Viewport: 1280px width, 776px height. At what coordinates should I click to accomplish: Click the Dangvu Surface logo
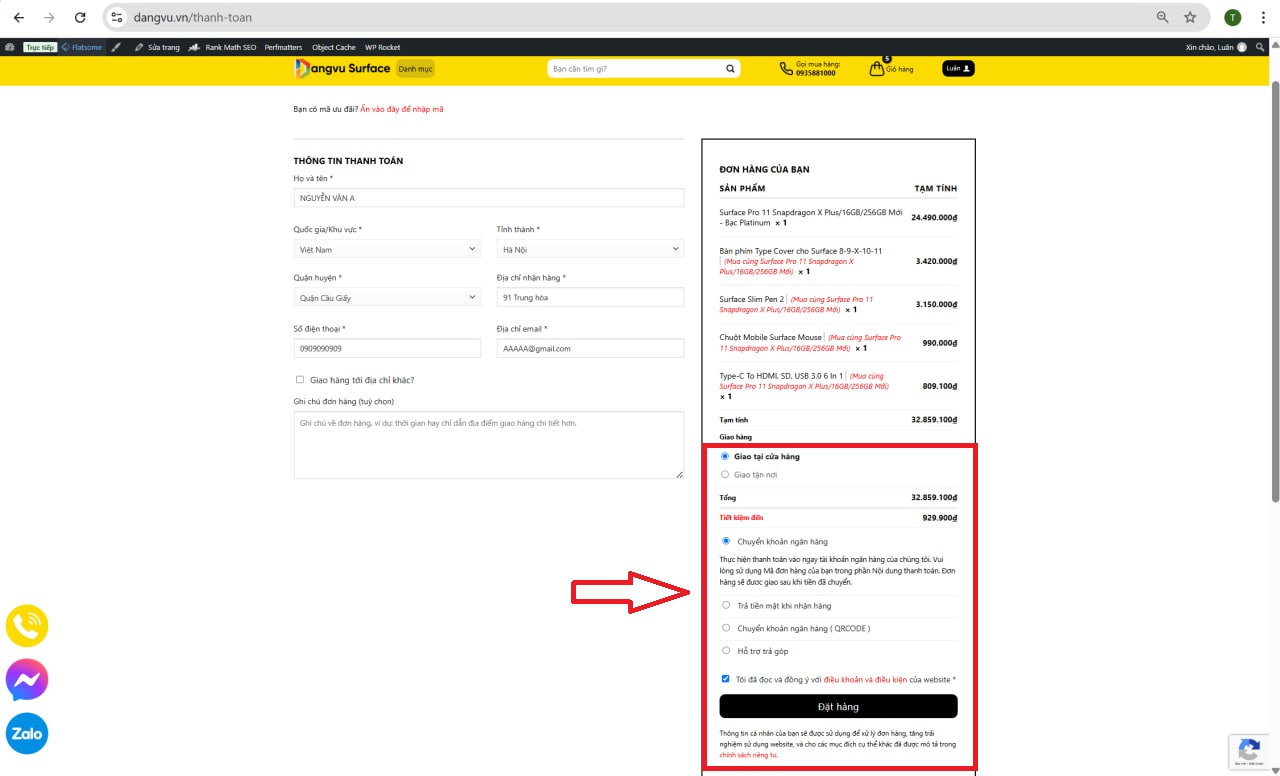pos(342,68)
